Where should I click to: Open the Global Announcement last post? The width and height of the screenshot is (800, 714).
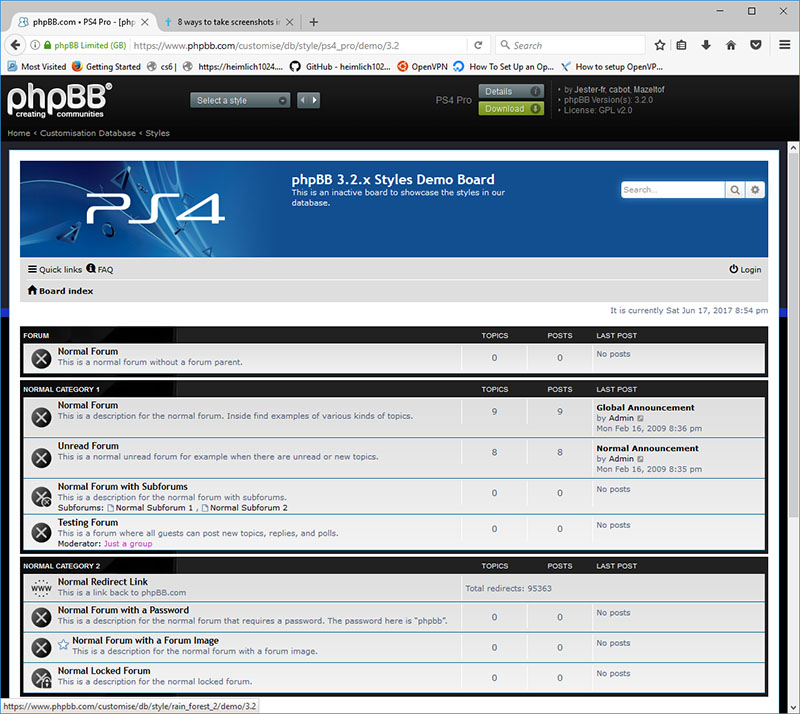point(645,407)
